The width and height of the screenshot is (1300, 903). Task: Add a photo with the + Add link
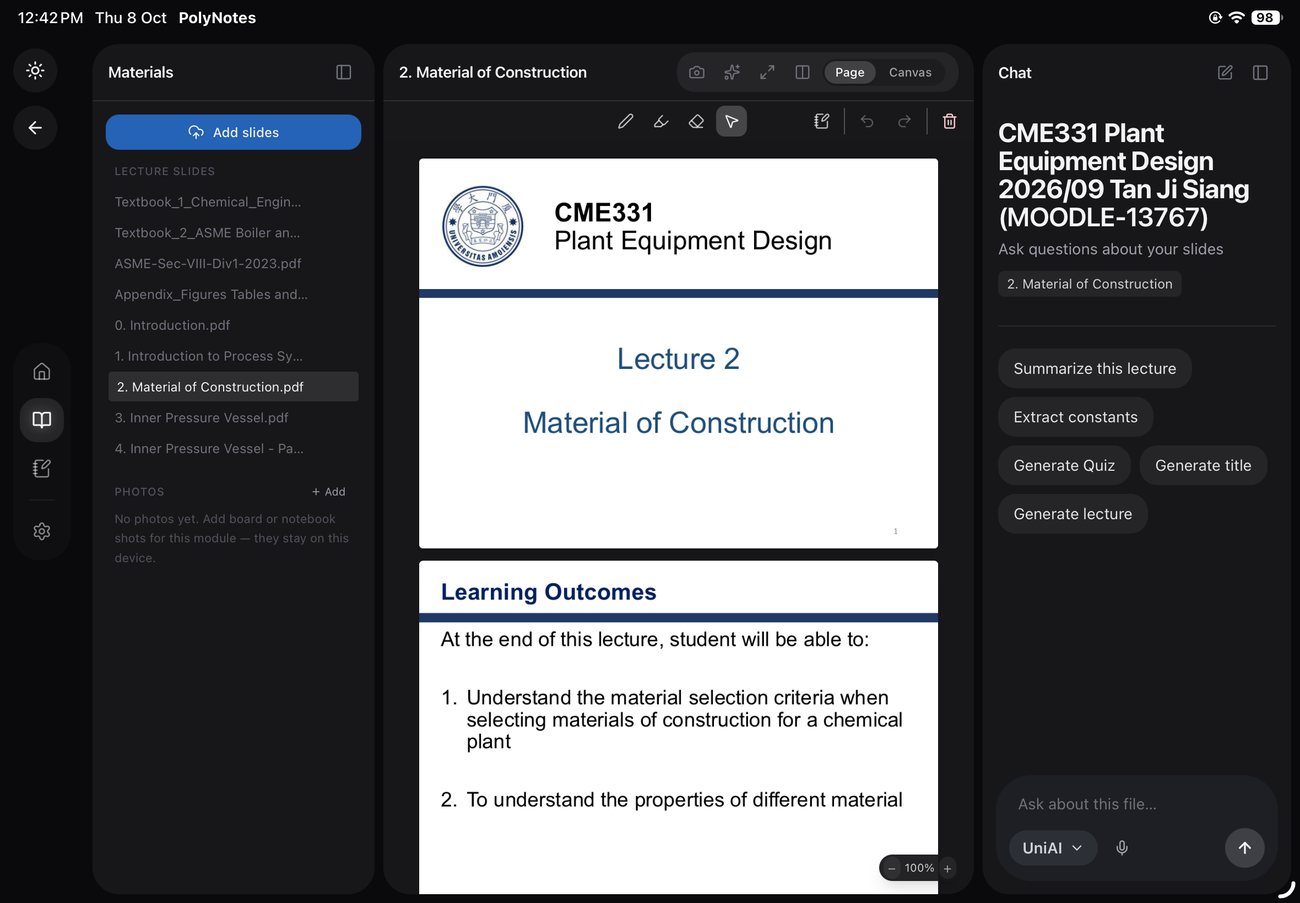pyautogui.click(x=328, y=492)
